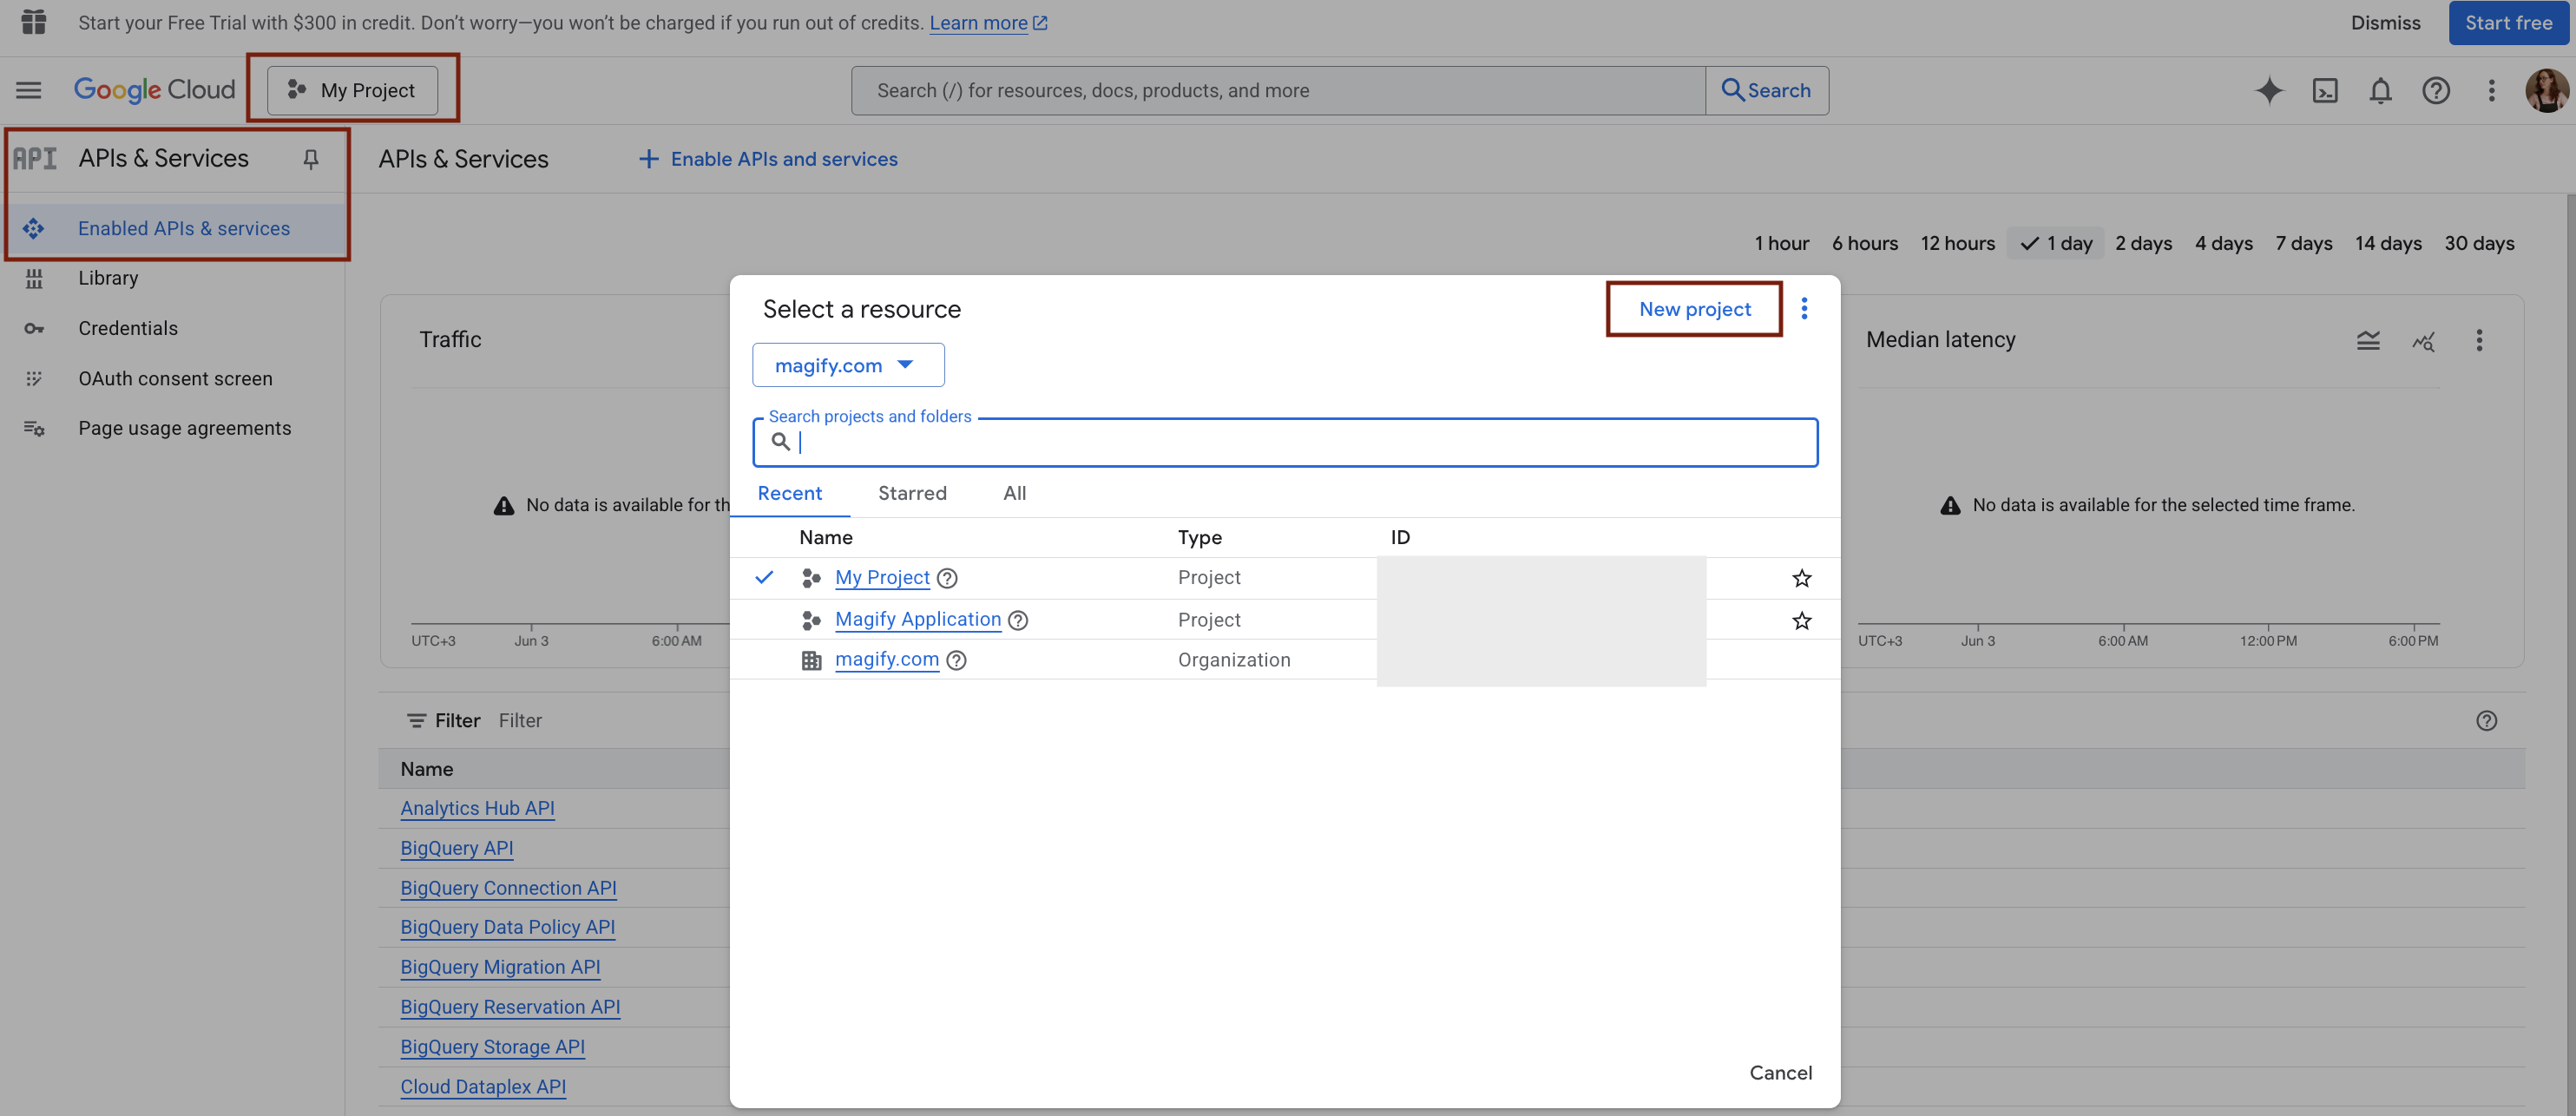Expand the magify.com organization dropdown

coord(847,365)
